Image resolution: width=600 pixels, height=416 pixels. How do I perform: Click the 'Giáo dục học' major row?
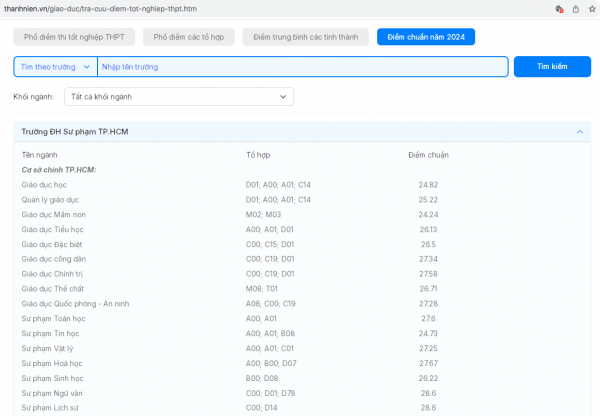[x=44, y=185]
